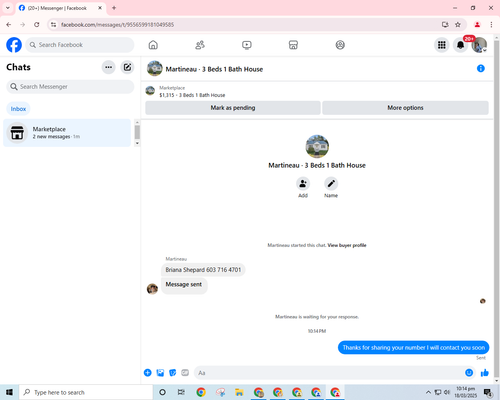Select the 'Thanks for sharing your number' bubble
Image resolution: width=500 pixels, height=400 pixels.
[x=414, y=347]
